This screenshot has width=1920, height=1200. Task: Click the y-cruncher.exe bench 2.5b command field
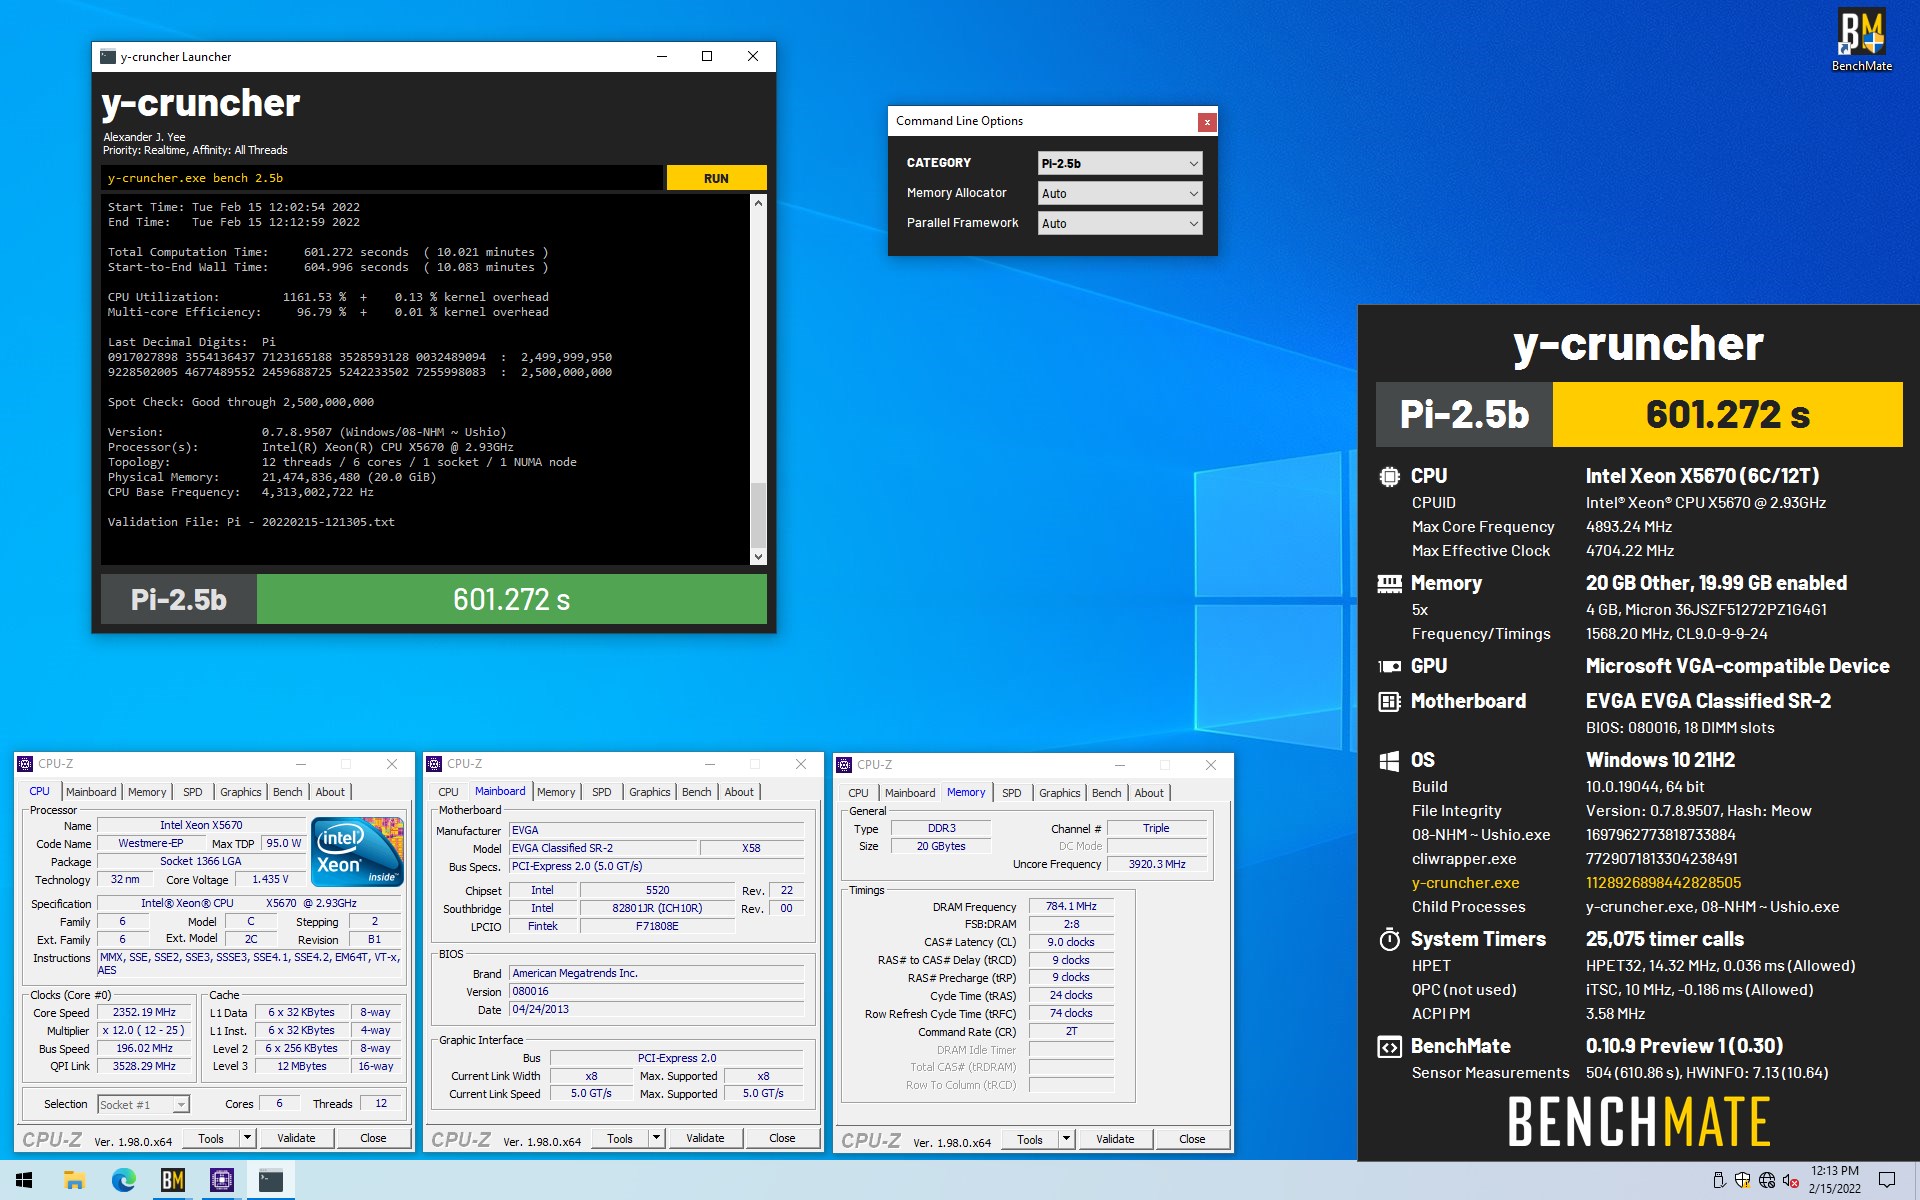click(x=382, y=178)
